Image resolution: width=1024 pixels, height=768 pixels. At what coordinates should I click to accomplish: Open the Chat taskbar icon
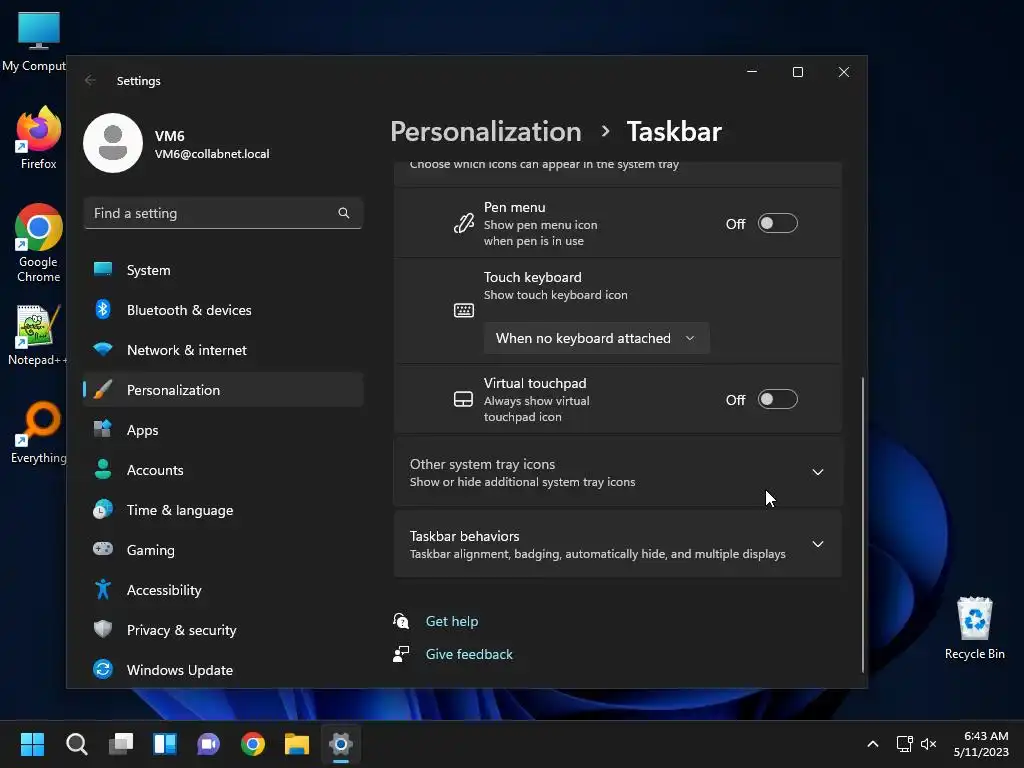(208, 744)
